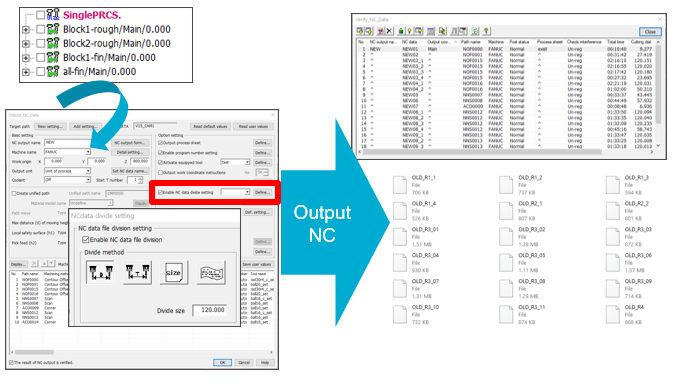Click the Divide size input field
The width and height of the screenshot is (673, 385).
pyautogui.click(x=209, y=310)
